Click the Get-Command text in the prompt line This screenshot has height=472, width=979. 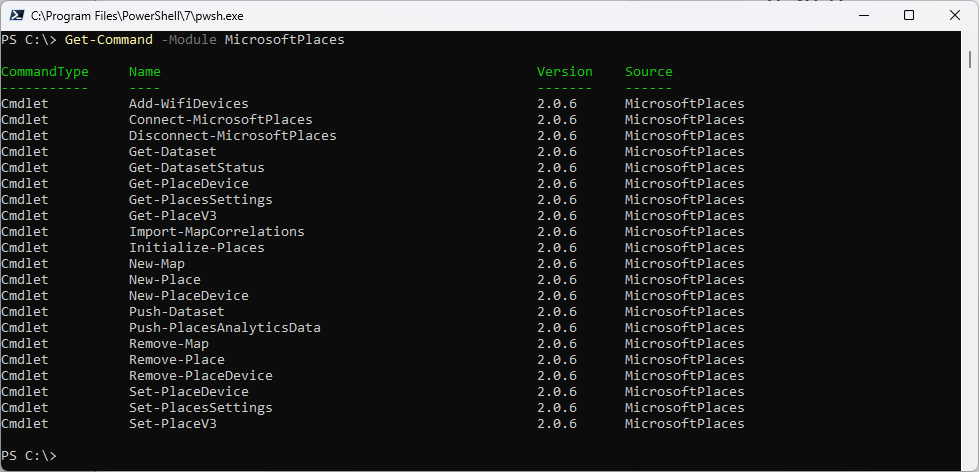click(109, 40)
